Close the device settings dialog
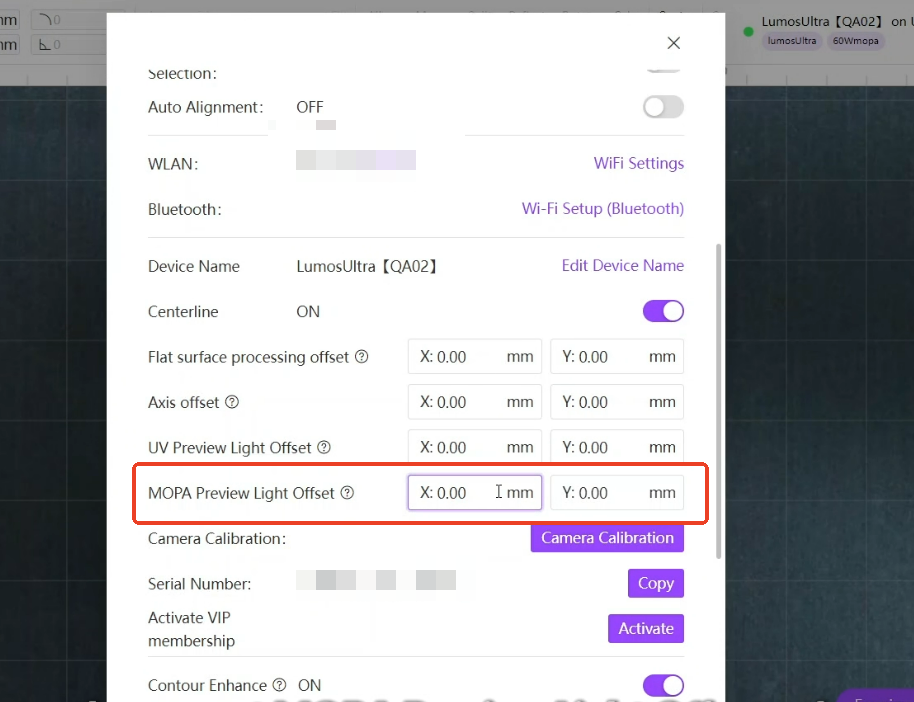The image size is (914, 702). click(673, 43)
